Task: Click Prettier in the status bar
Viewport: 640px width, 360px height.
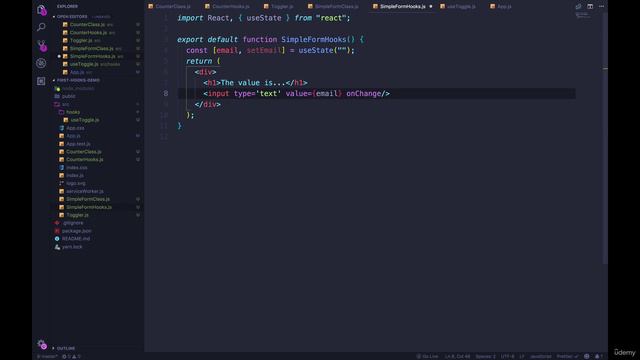Action: (x=567, y=356)
